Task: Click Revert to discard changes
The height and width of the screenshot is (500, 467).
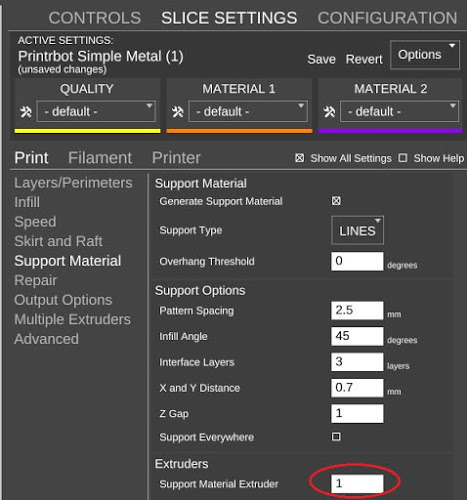Action: (364, 59)
